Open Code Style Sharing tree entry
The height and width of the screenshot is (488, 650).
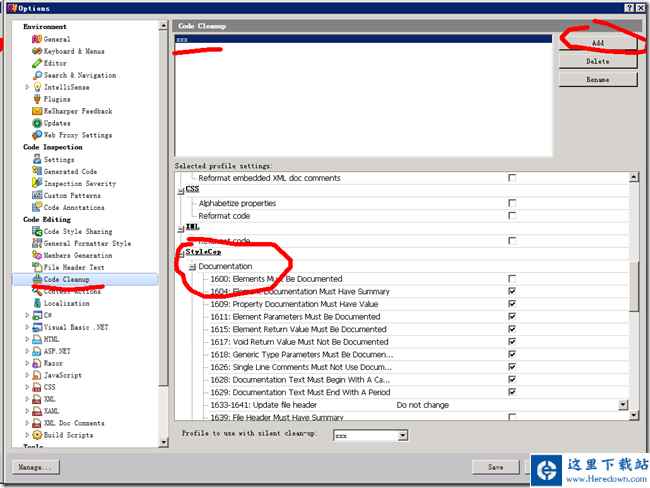78,231
